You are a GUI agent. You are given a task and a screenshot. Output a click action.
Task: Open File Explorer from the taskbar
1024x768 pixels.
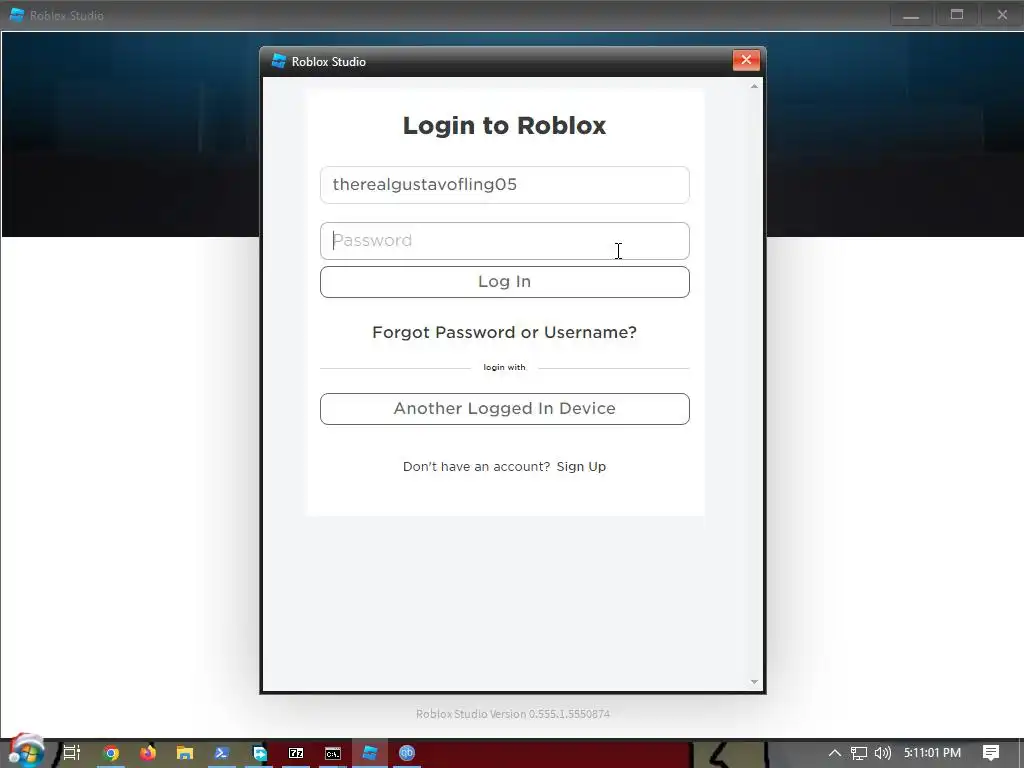185,753
